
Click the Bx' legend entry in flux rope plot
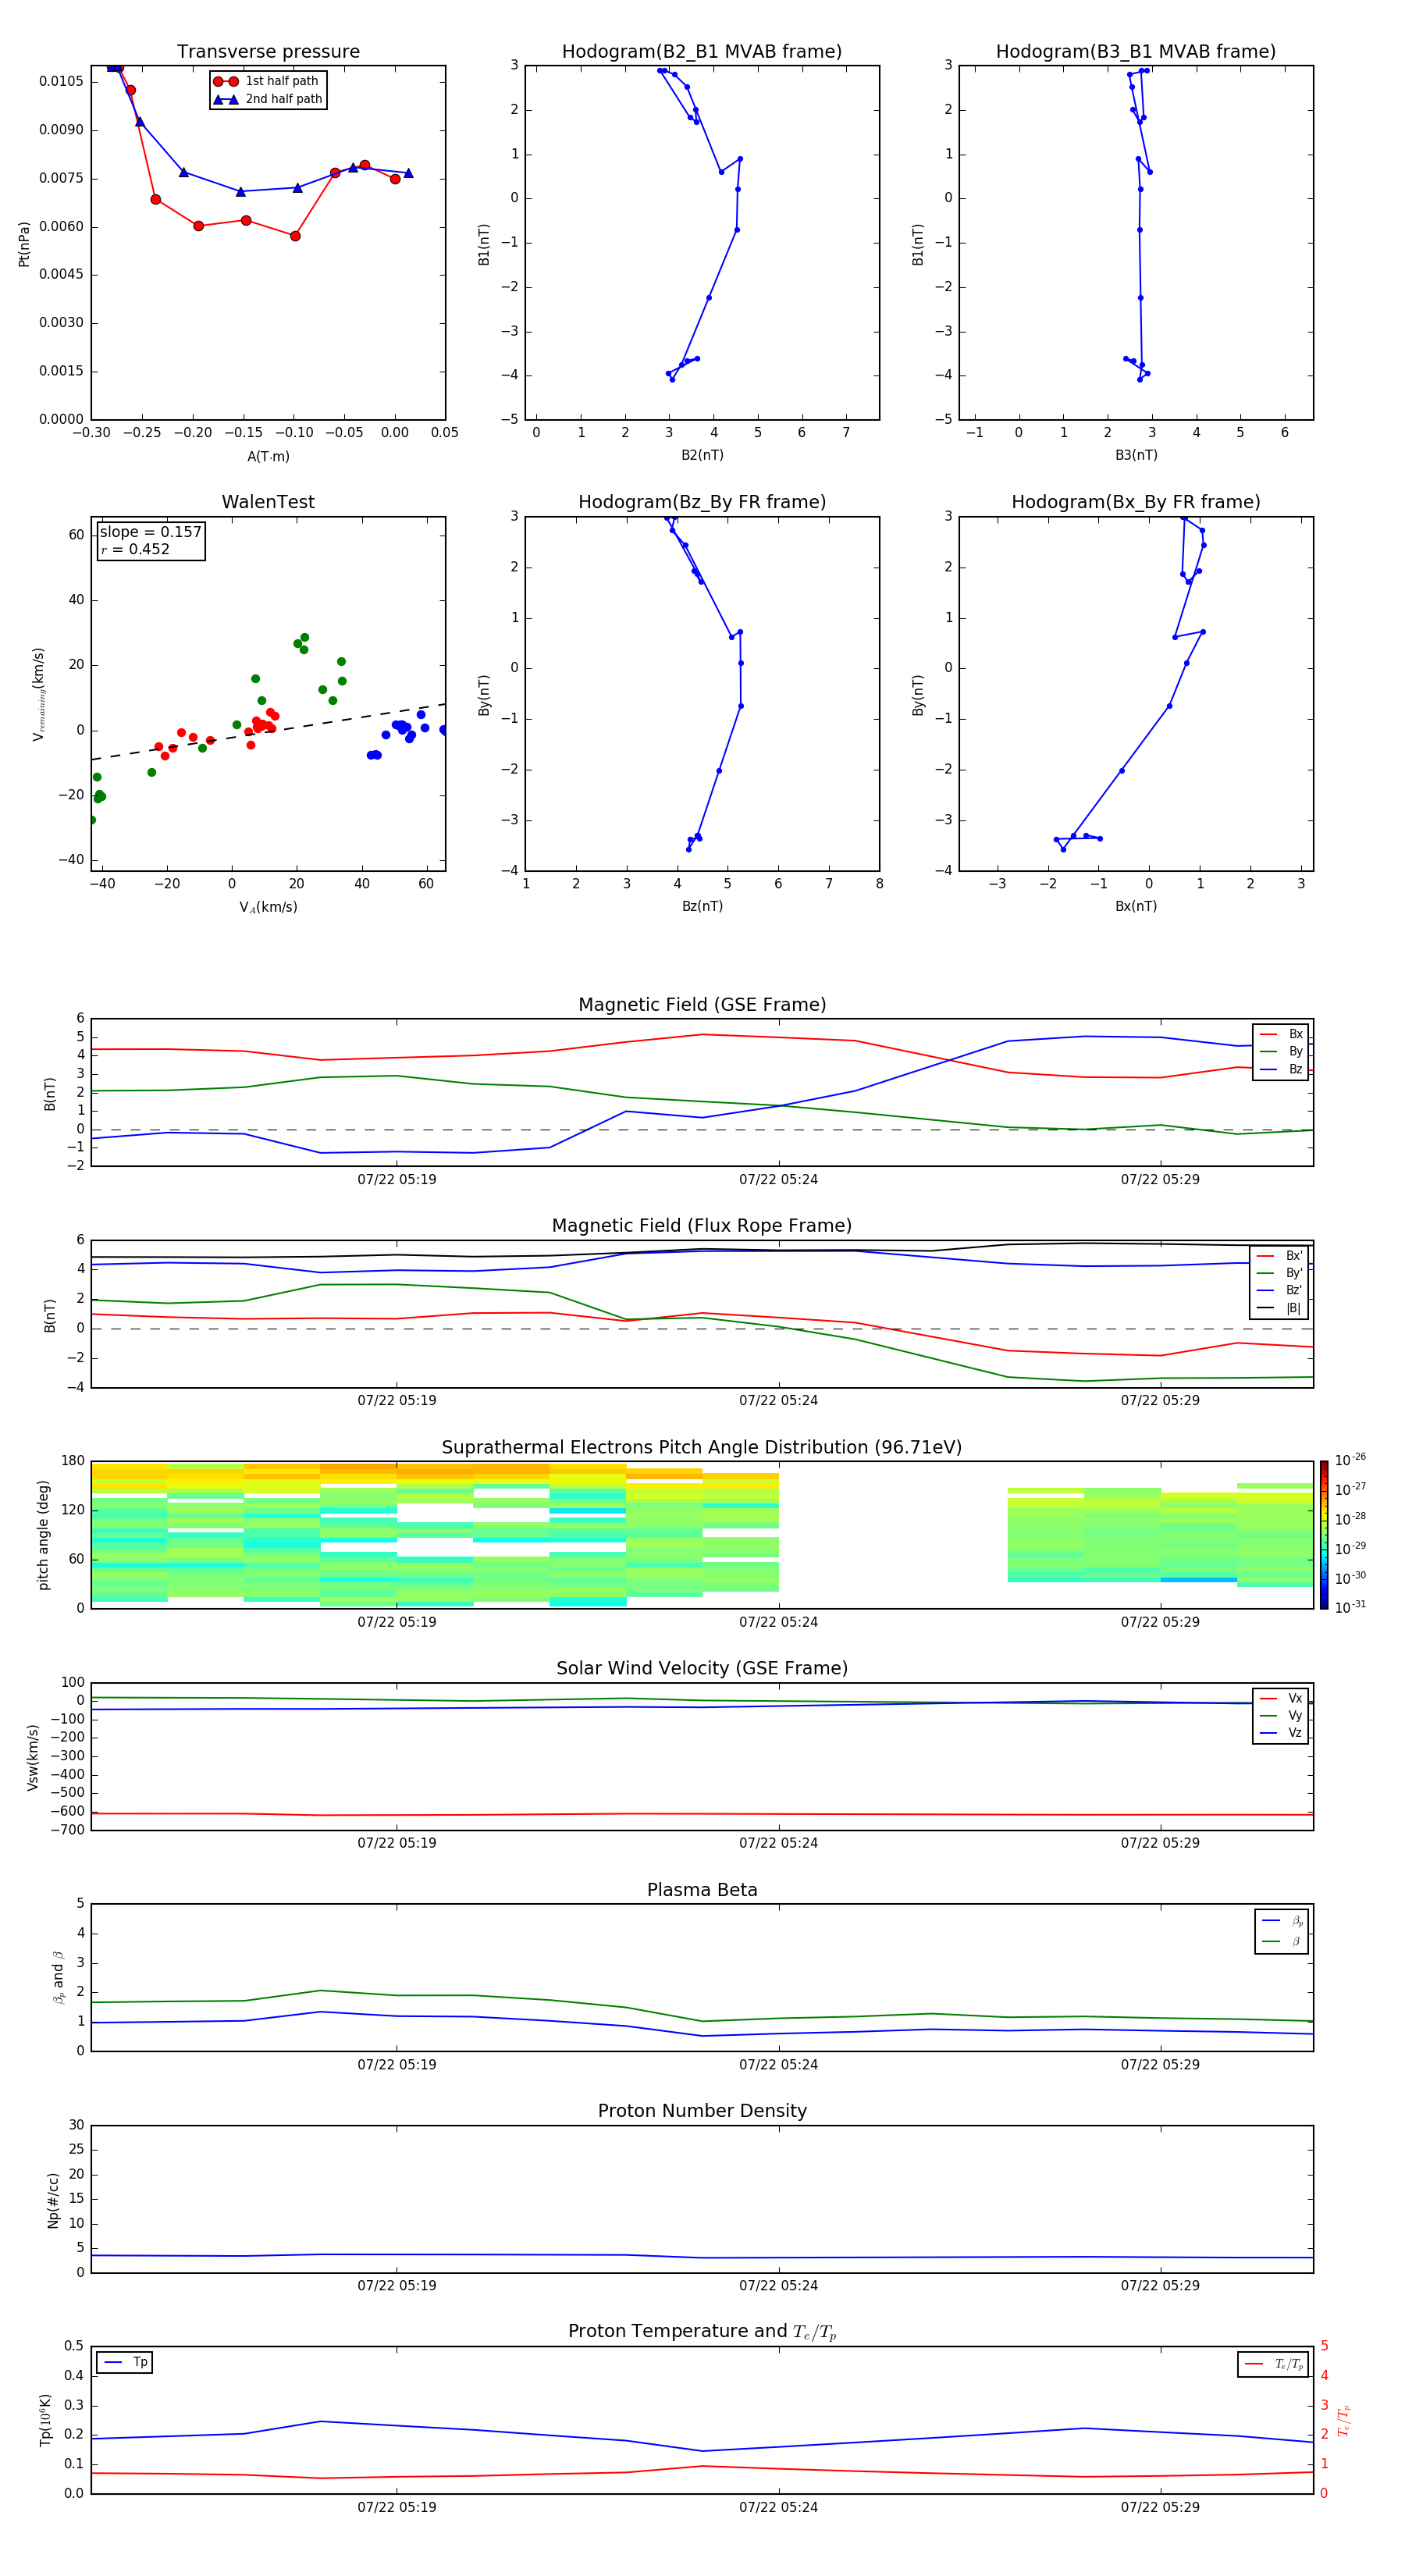pyautogui.click(x=1279, y=1256)
